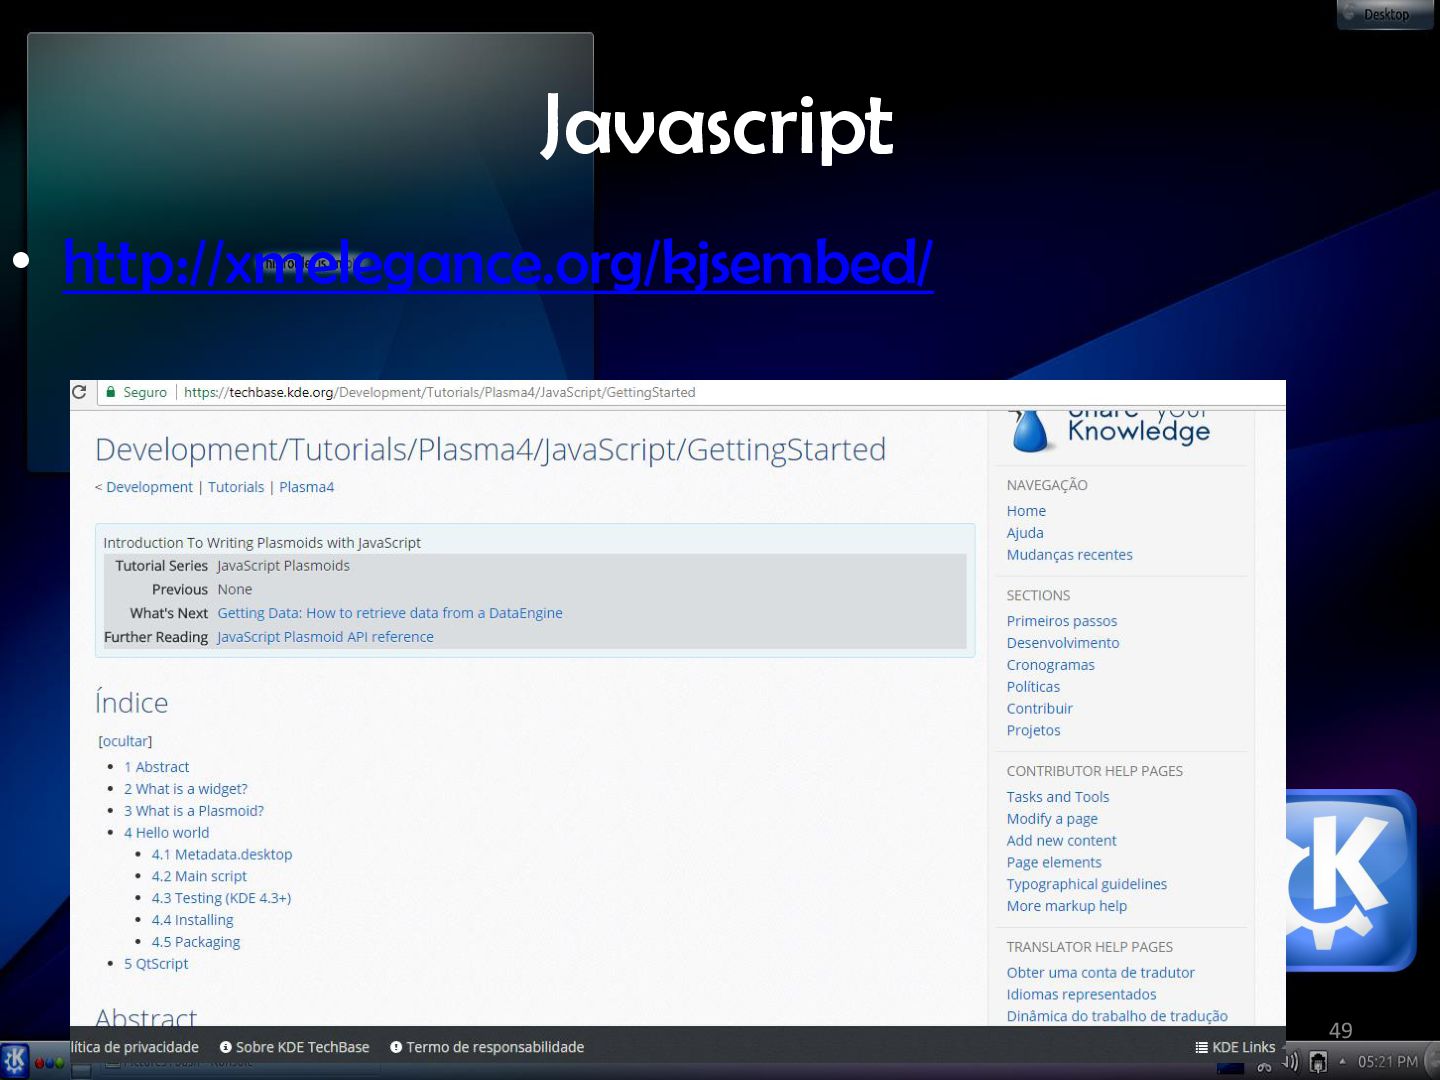The width and height of the screenshot is (1440, 1080).
Task: Open Termo de responsabilidade footer link
Action: pos(487,1047)
